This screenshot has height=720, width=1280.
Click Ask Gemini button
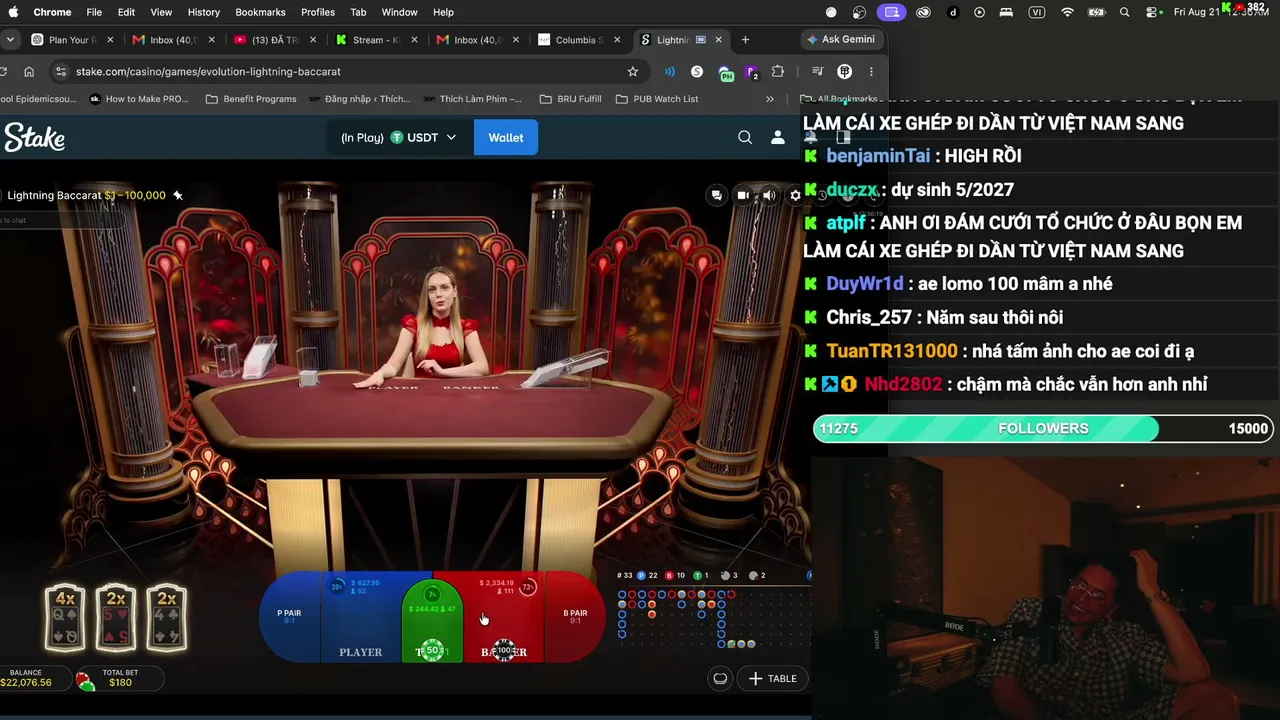click(x=841, y=40)
